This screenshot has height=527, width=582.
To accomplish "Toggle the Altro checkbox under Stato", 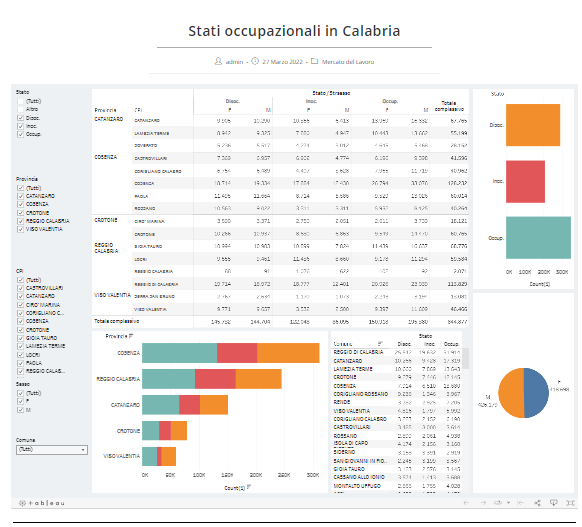I will 20,109.
